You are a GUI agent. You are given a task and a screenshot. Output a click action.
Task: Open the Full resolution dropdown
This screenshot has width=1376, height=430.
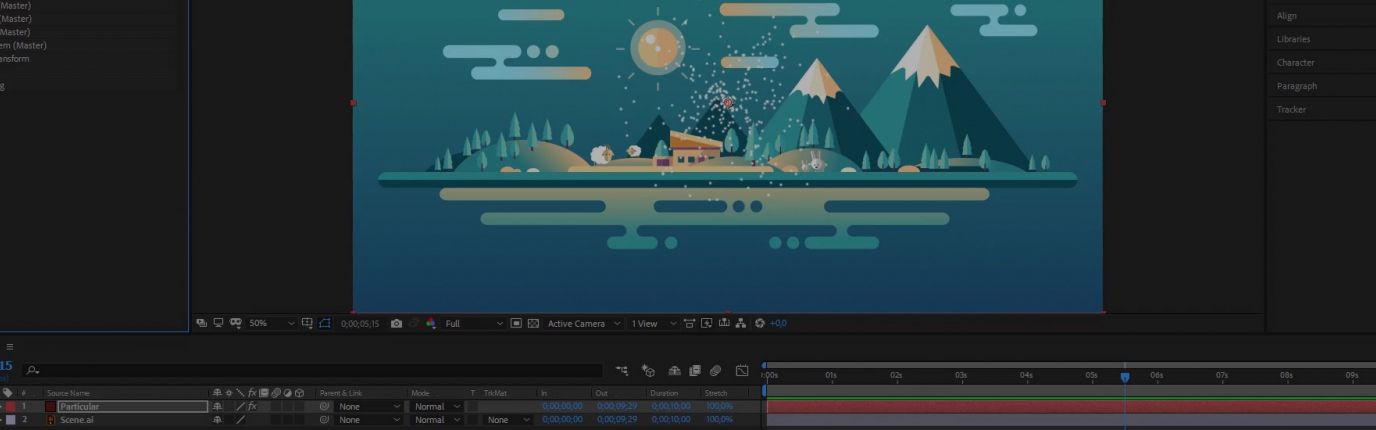[x=474, y=324]
